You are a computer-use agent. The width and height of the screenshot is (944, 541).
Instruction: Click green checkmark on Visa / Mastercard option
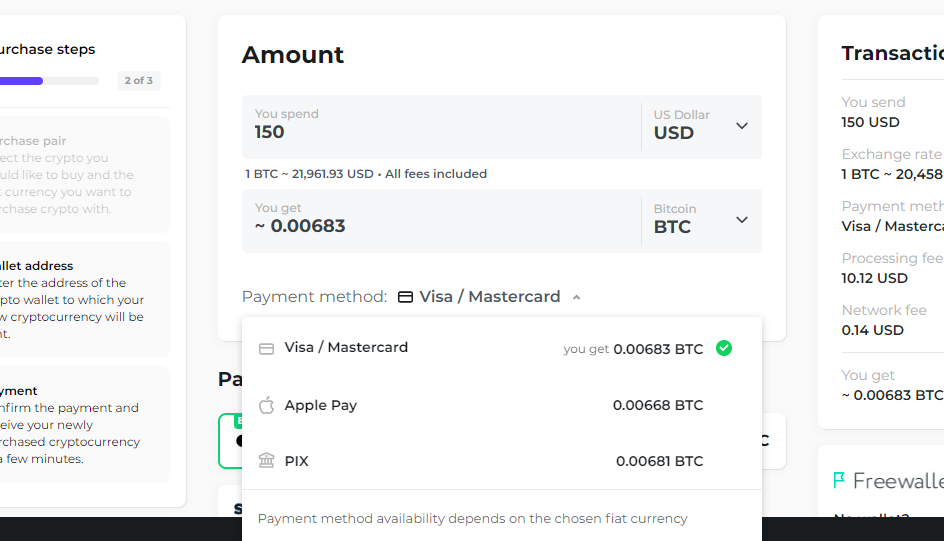click(x=724, y=348)
